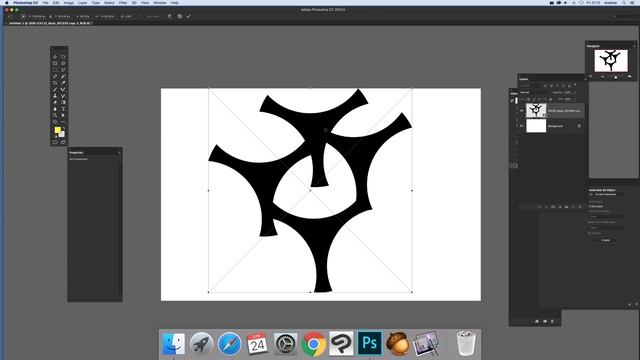The image size is (640, 360).
Task: Click the rotation angle field in the options bar
Action: click(x=128, y=16)
